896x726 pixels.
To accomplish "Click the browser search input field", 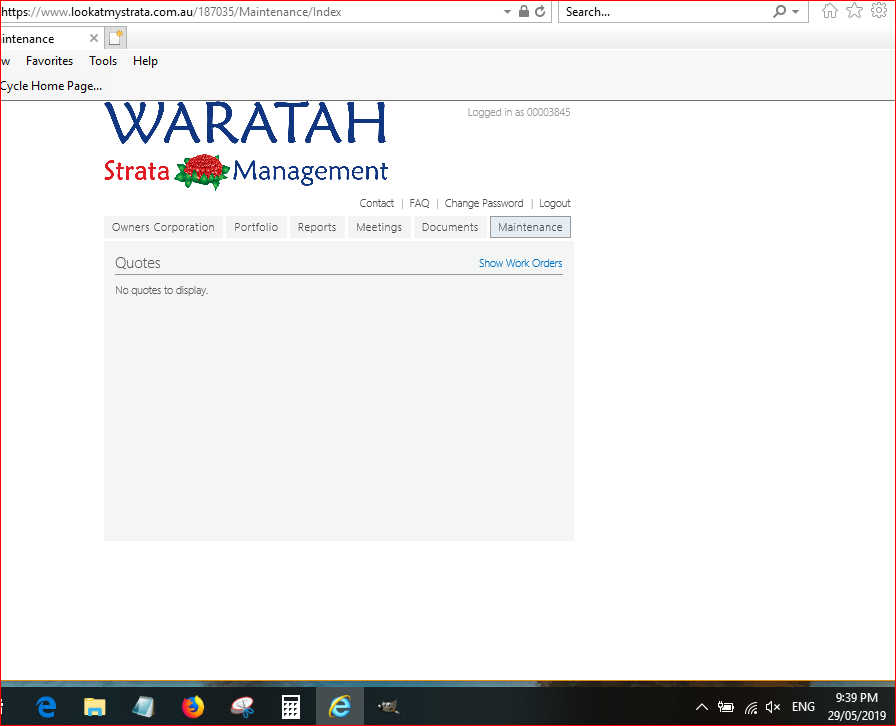I will 666,11.
